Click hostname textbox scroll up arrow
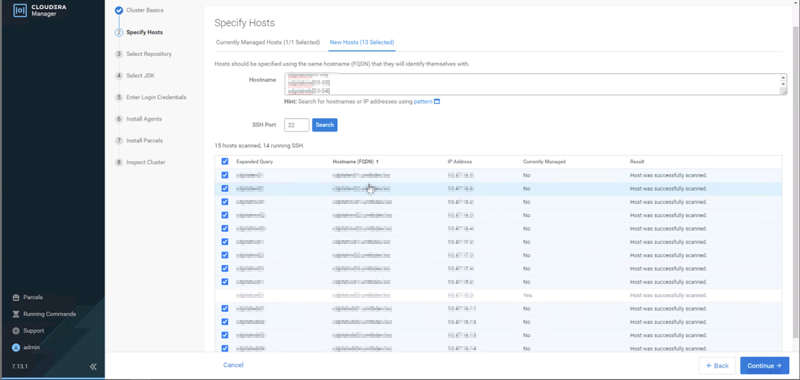Viewport: 800px width, 380px height. 783,78
